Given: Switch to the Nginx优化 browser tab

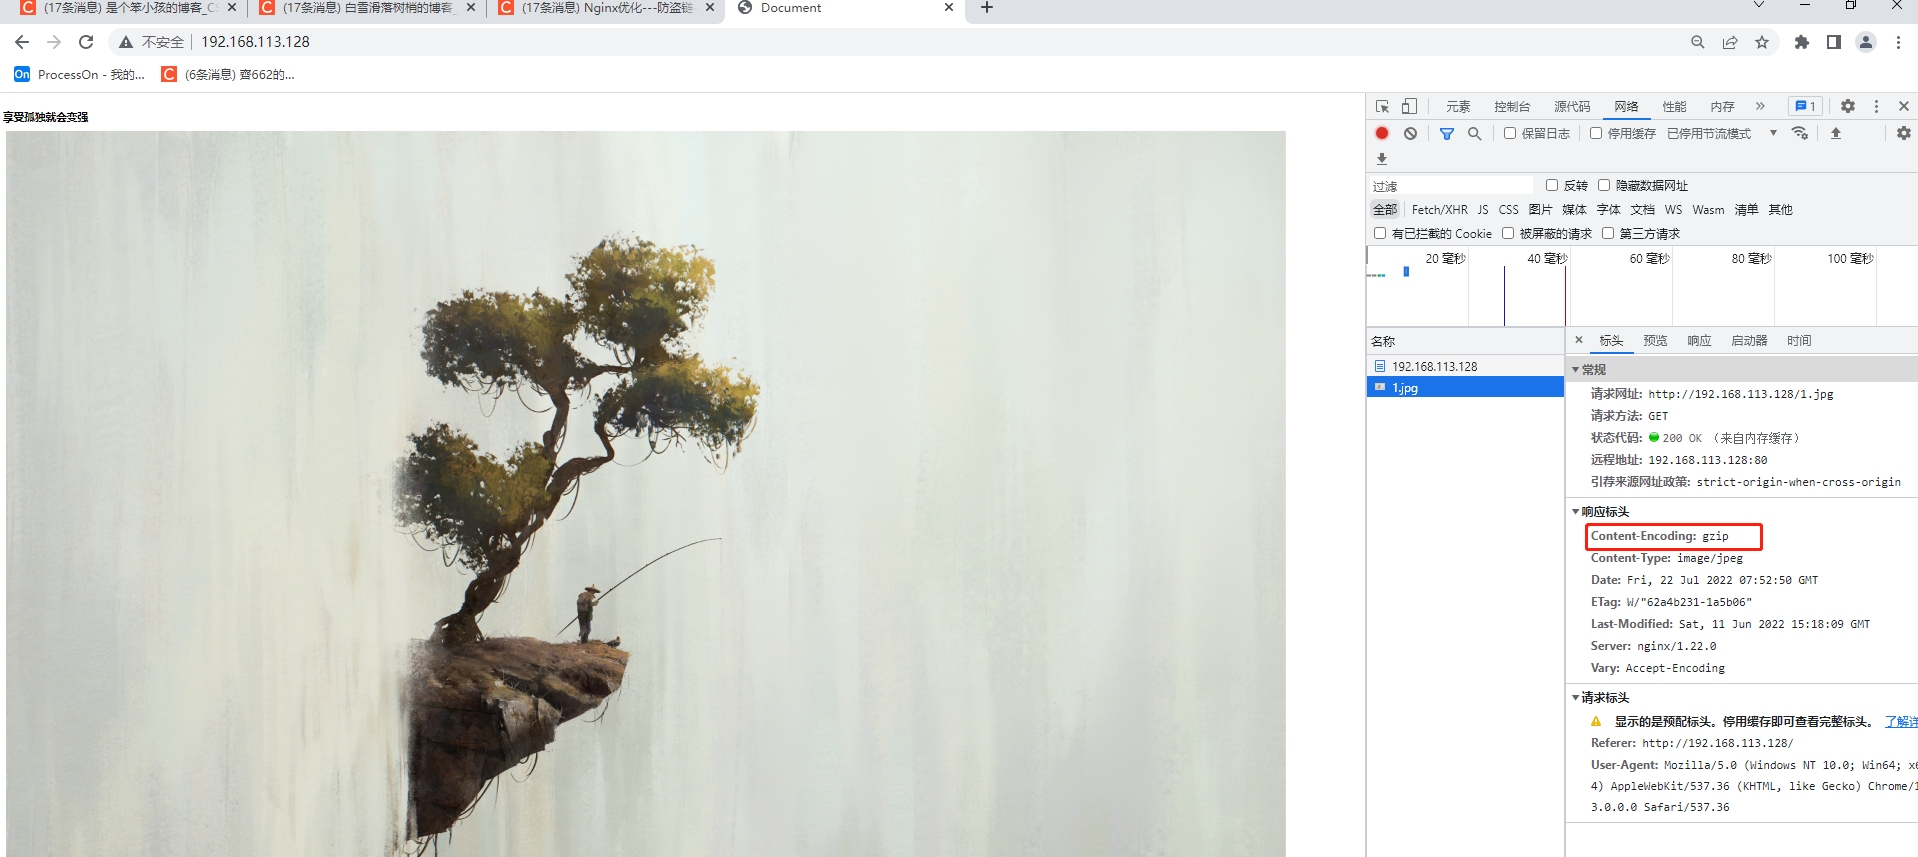Looking at the screenshot, I should 606,8.
